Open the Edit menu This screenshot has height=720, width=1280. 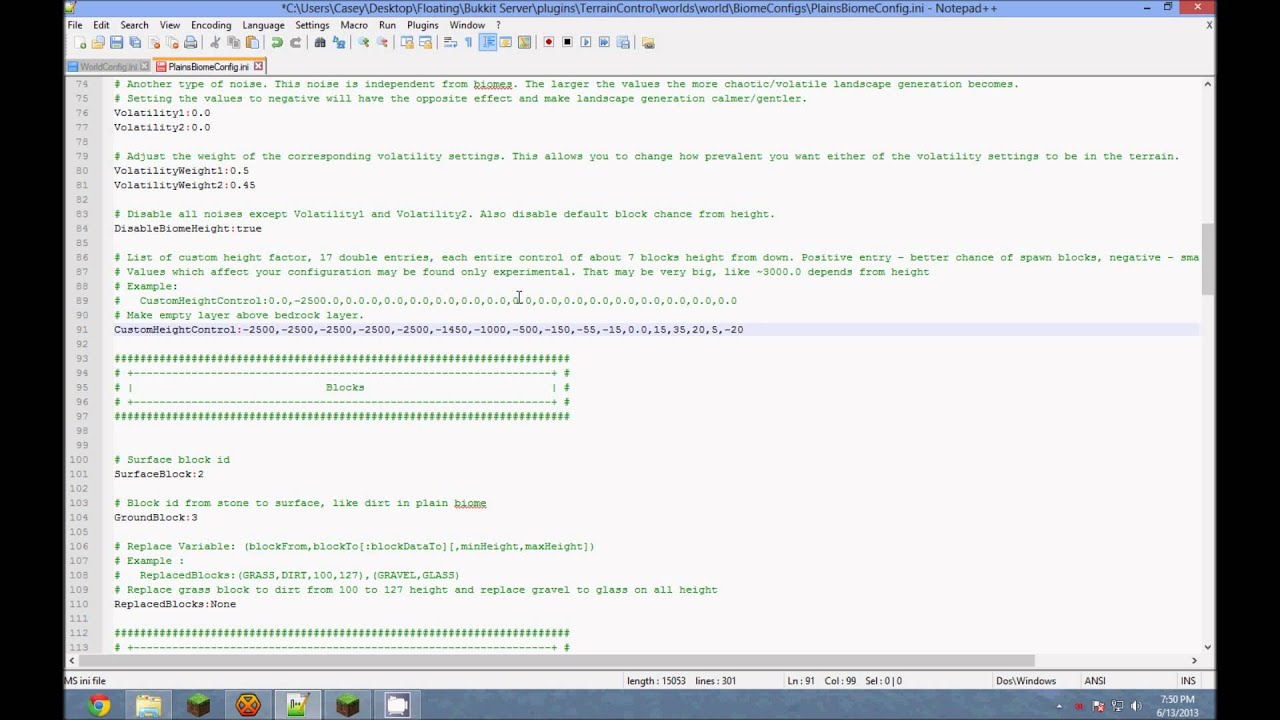click(x=101, y=25)
